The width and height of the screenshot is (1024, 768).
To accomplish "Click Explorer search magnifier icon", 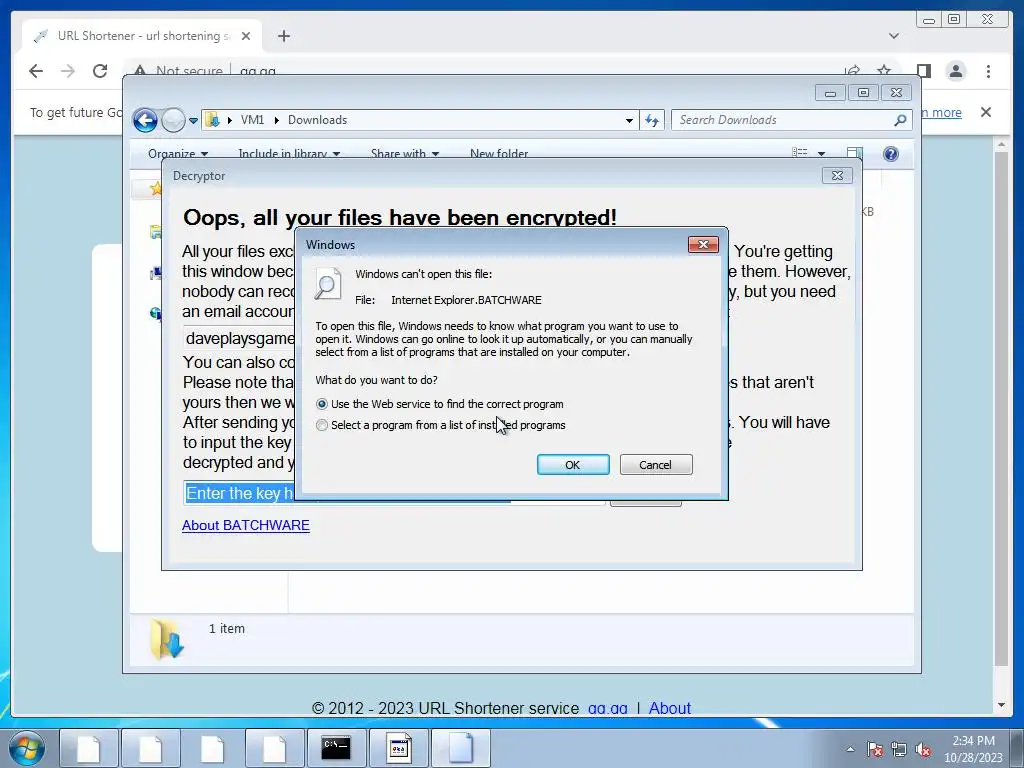I will point(900,120).
